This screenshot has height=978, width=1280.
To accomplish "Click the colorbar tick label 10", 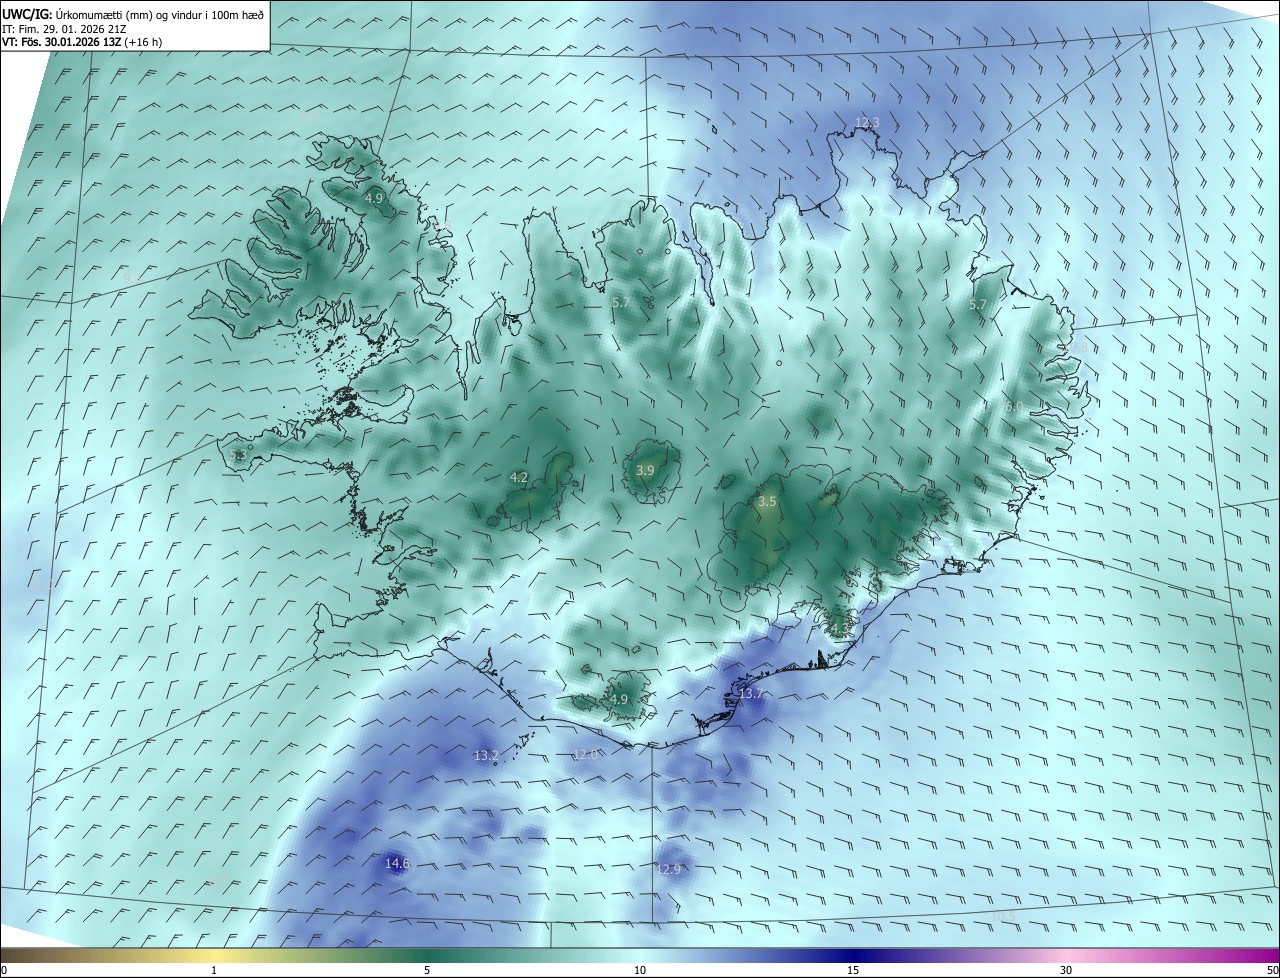I will coord(640,971).
